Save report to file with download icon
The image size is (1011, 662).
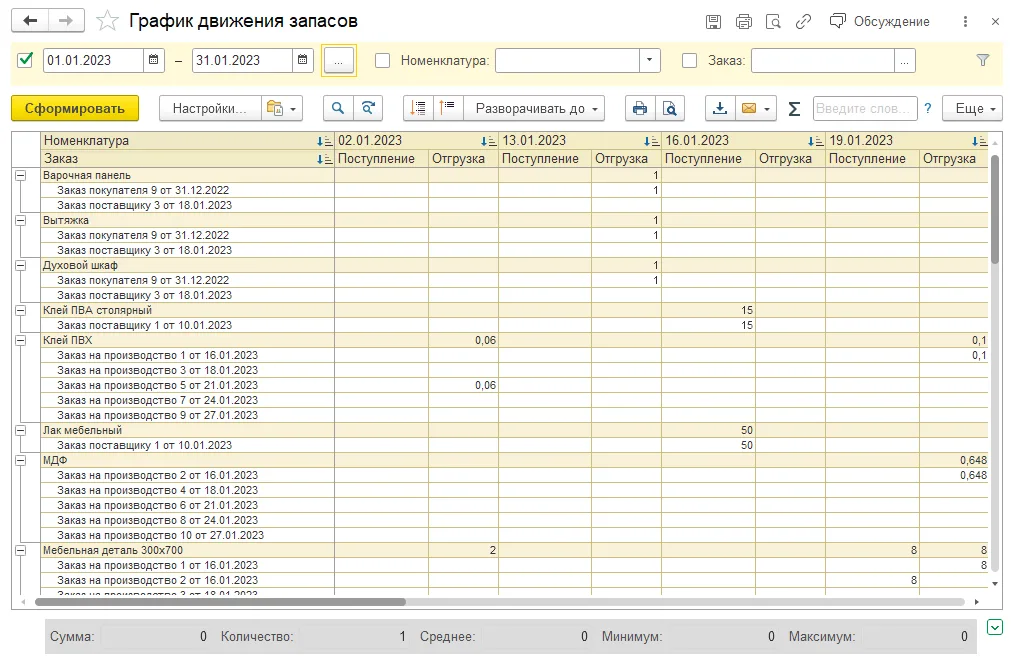(x=720, y=108)
